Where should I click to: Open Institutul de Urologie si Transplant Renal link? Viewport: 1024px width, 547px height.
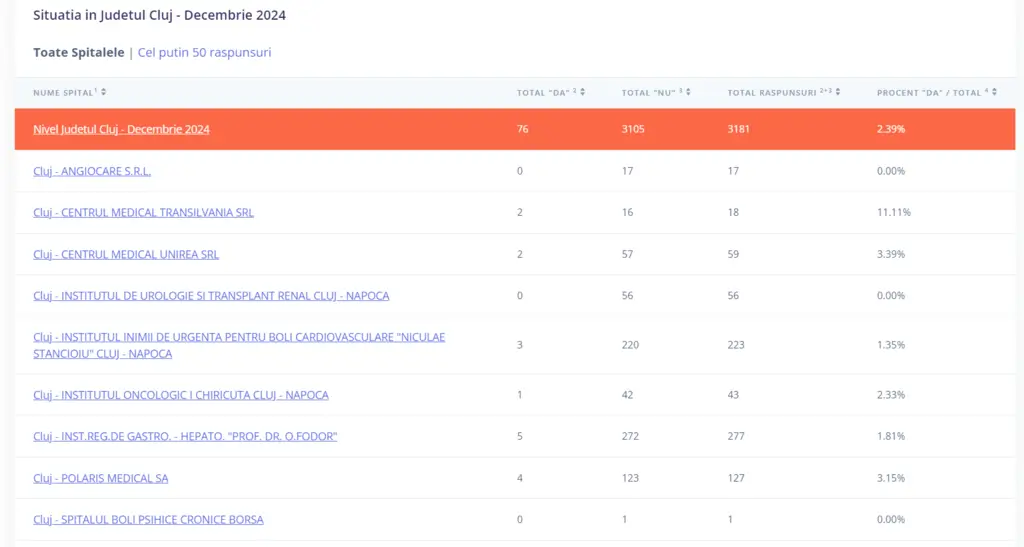[x=211, y=296]
